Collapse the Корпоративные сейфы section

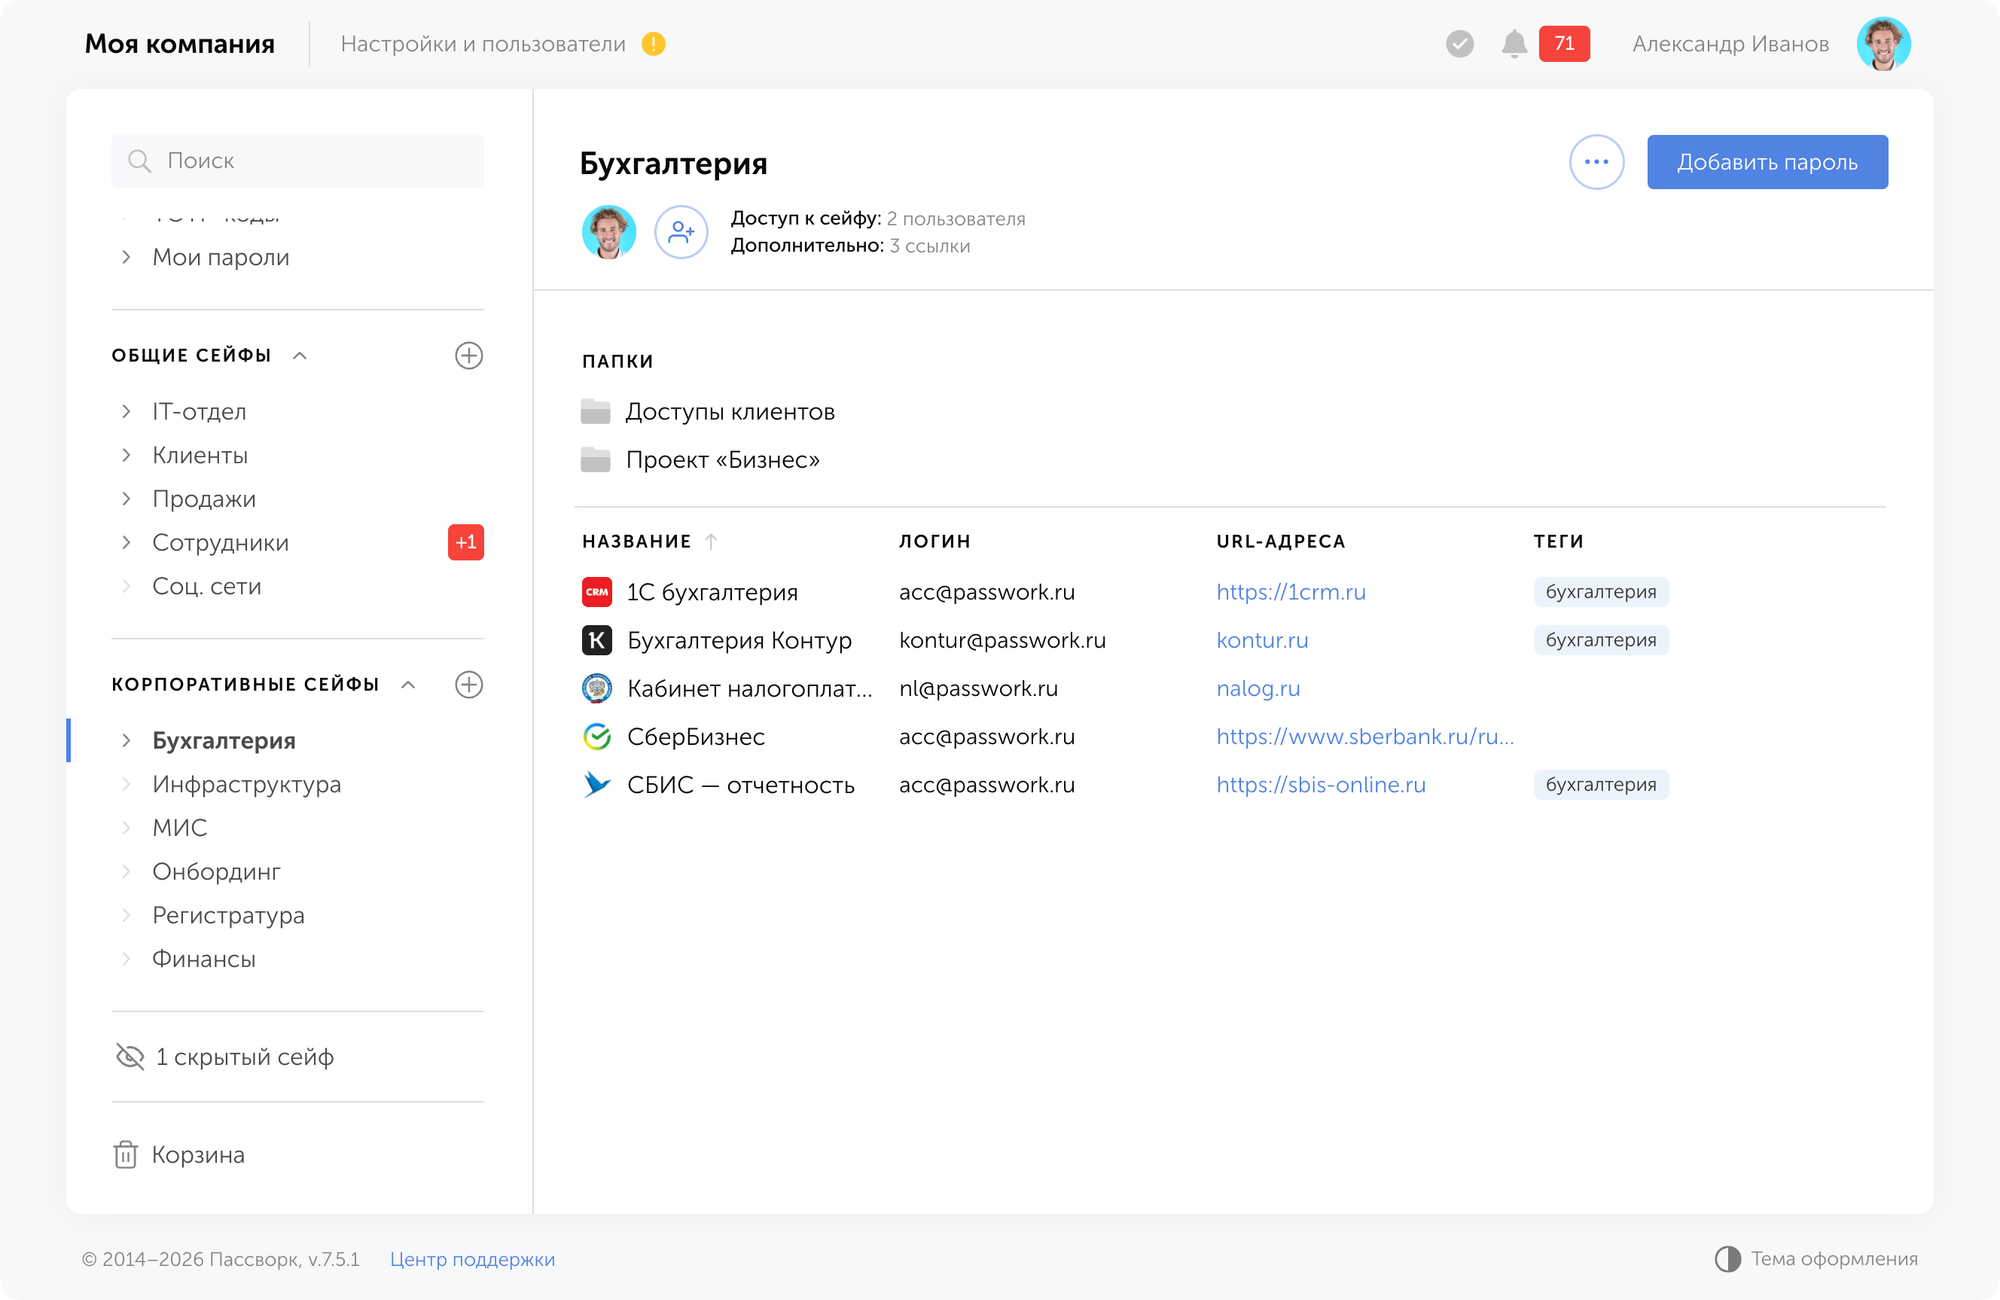pyautogui.click(x=408, y=685)
